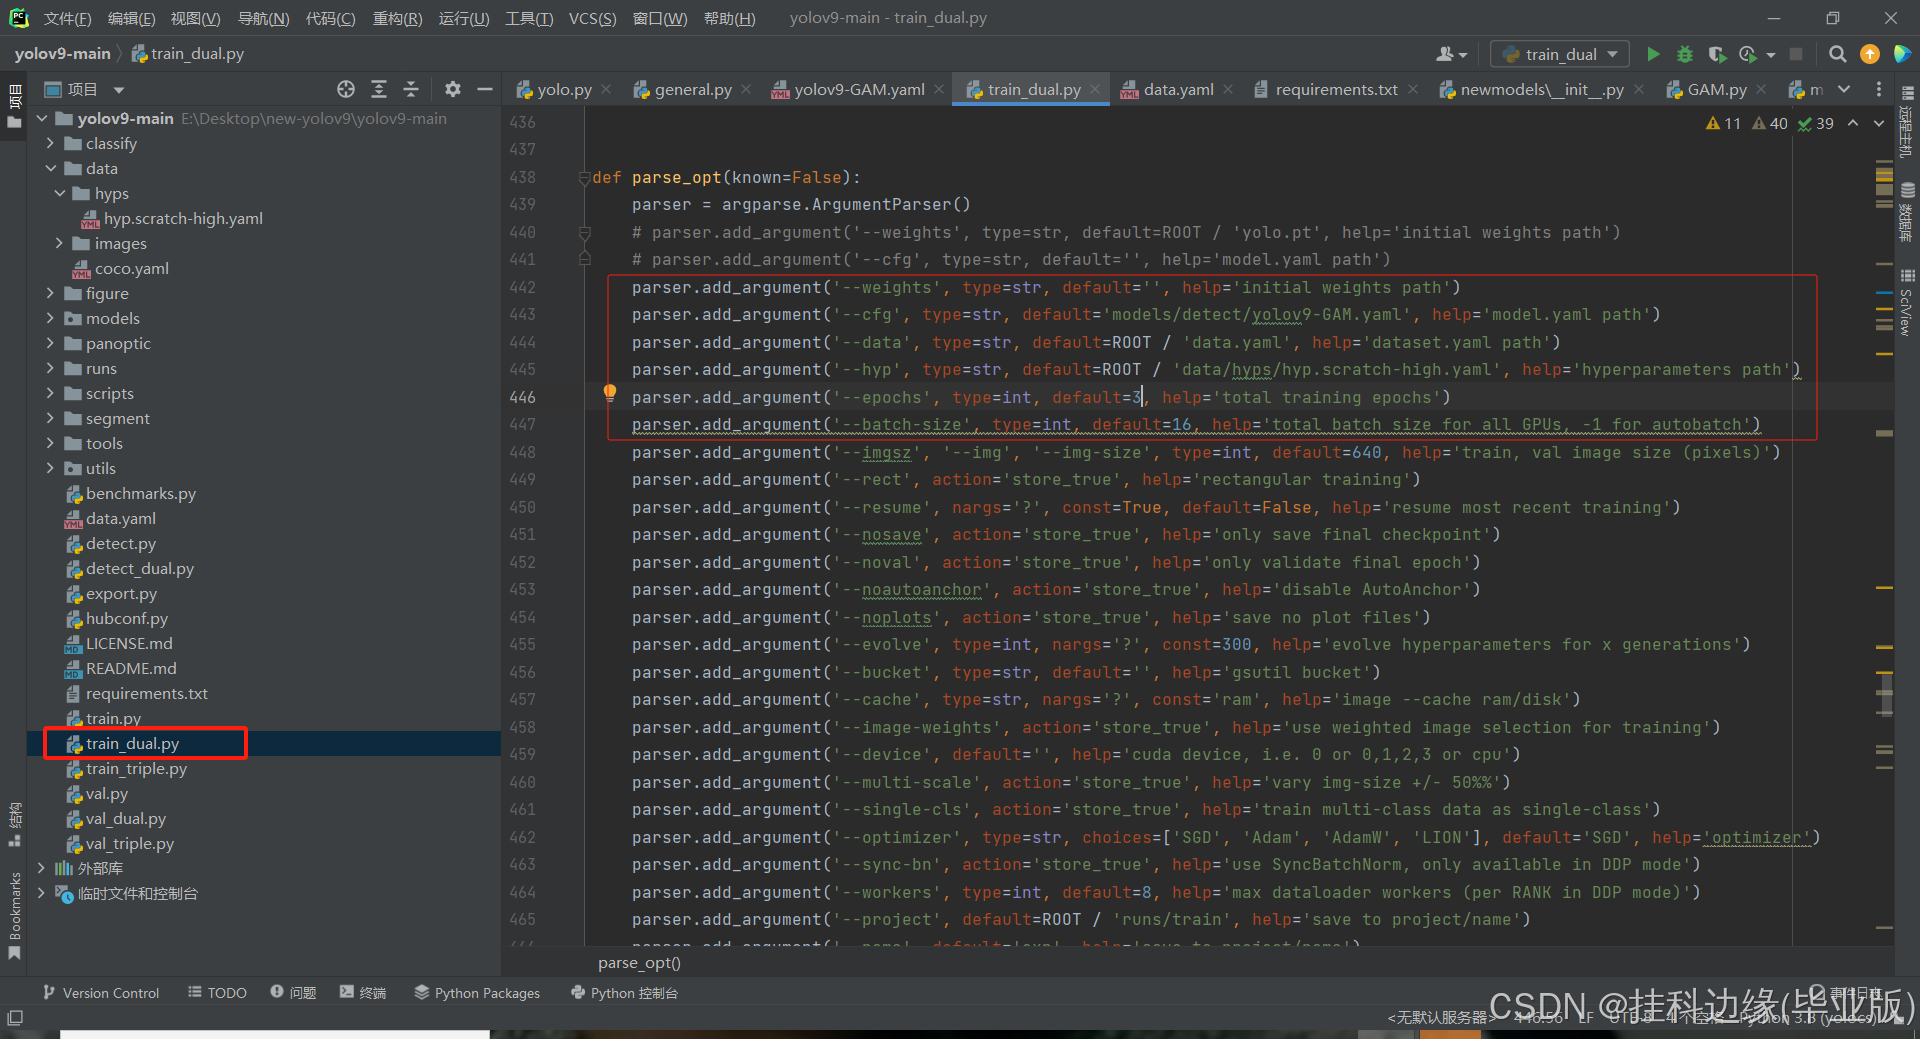Show hidden editor tabs dropdown
Image resolution: width=1920 pixels, height=1039 pixels.
tap(1844, 89)
